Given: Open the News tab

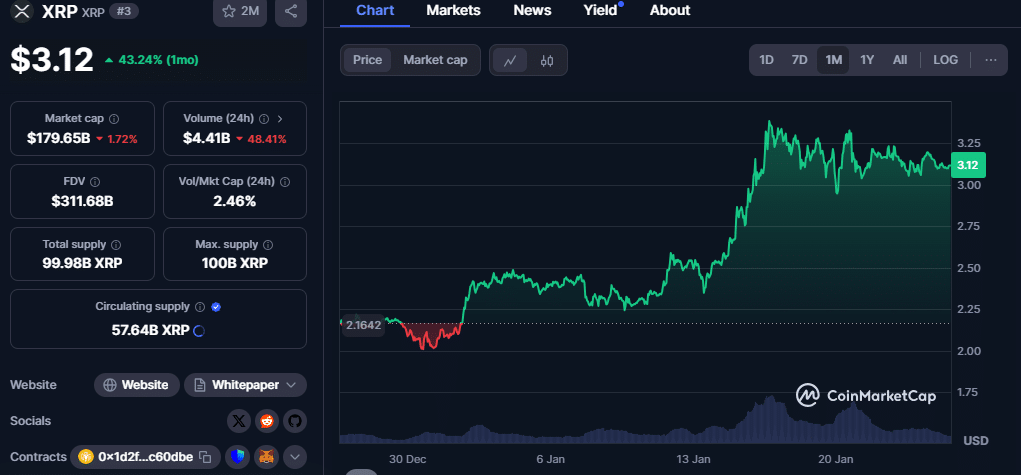Looking at the screenshot, I should tap(532, 10).
